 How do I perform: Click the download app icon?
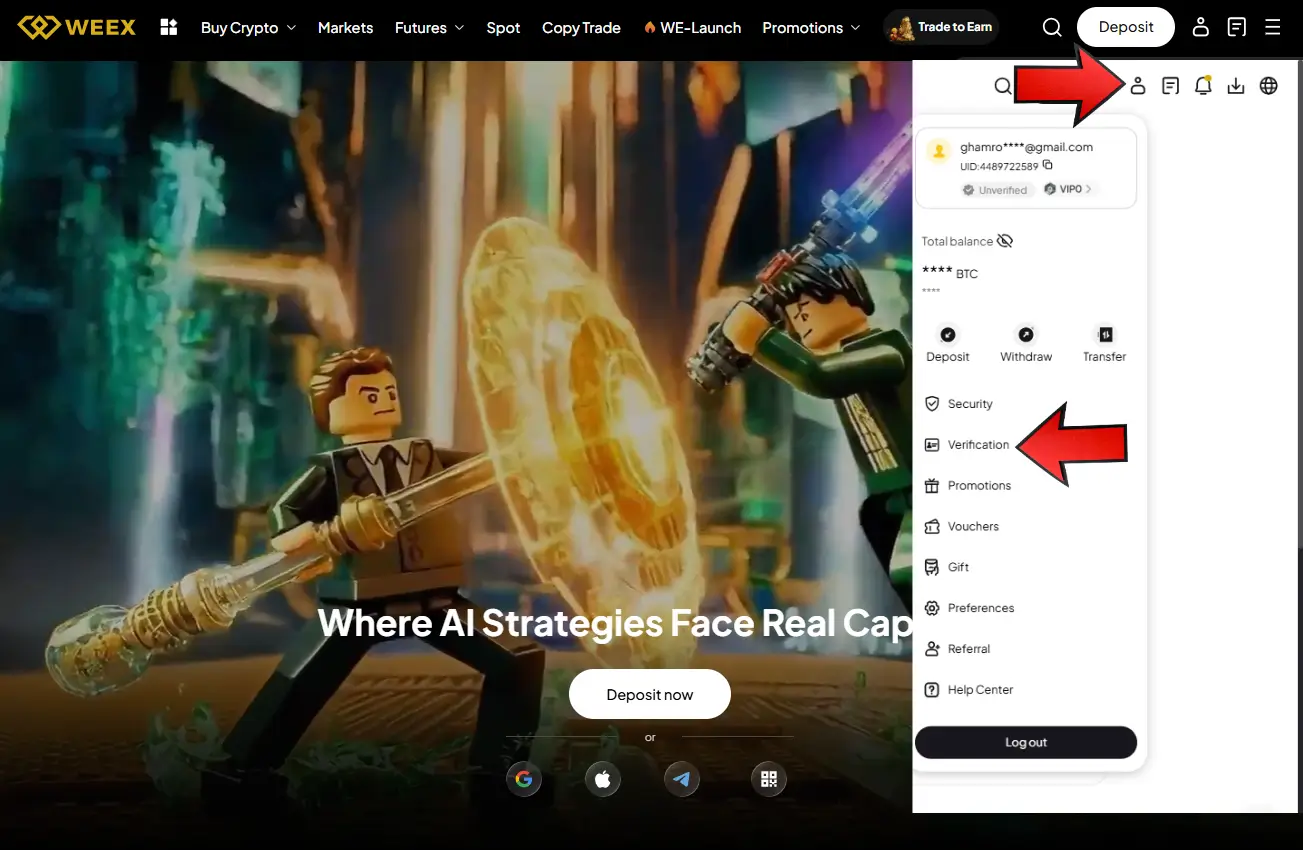pos(1236,86)
